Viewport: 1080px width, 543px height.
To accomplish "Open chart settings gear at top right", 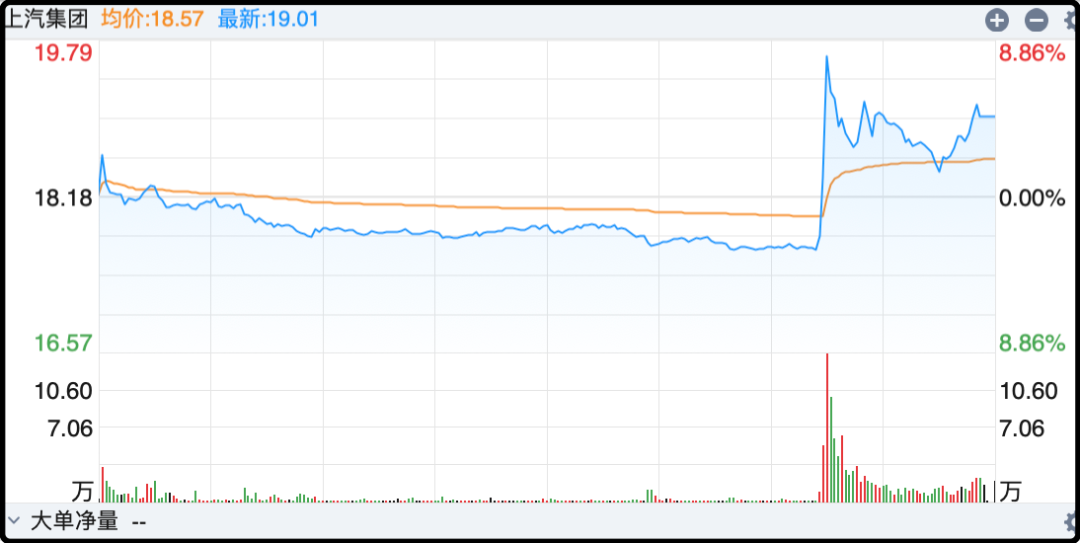I will pos(1071,19).
